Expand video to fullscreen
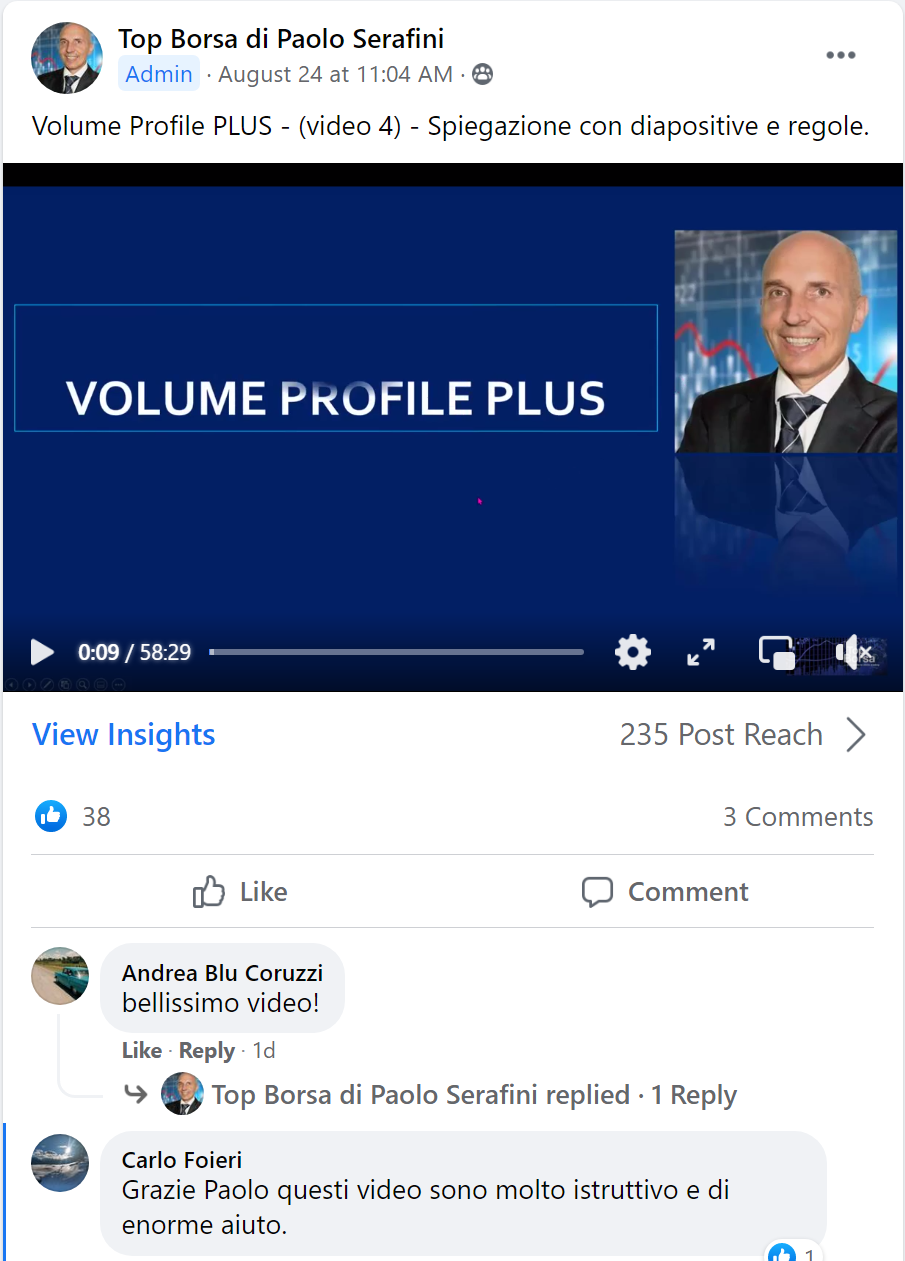Screen dimensions: 905x1261 pyautogui.click(x=702, y=653)
